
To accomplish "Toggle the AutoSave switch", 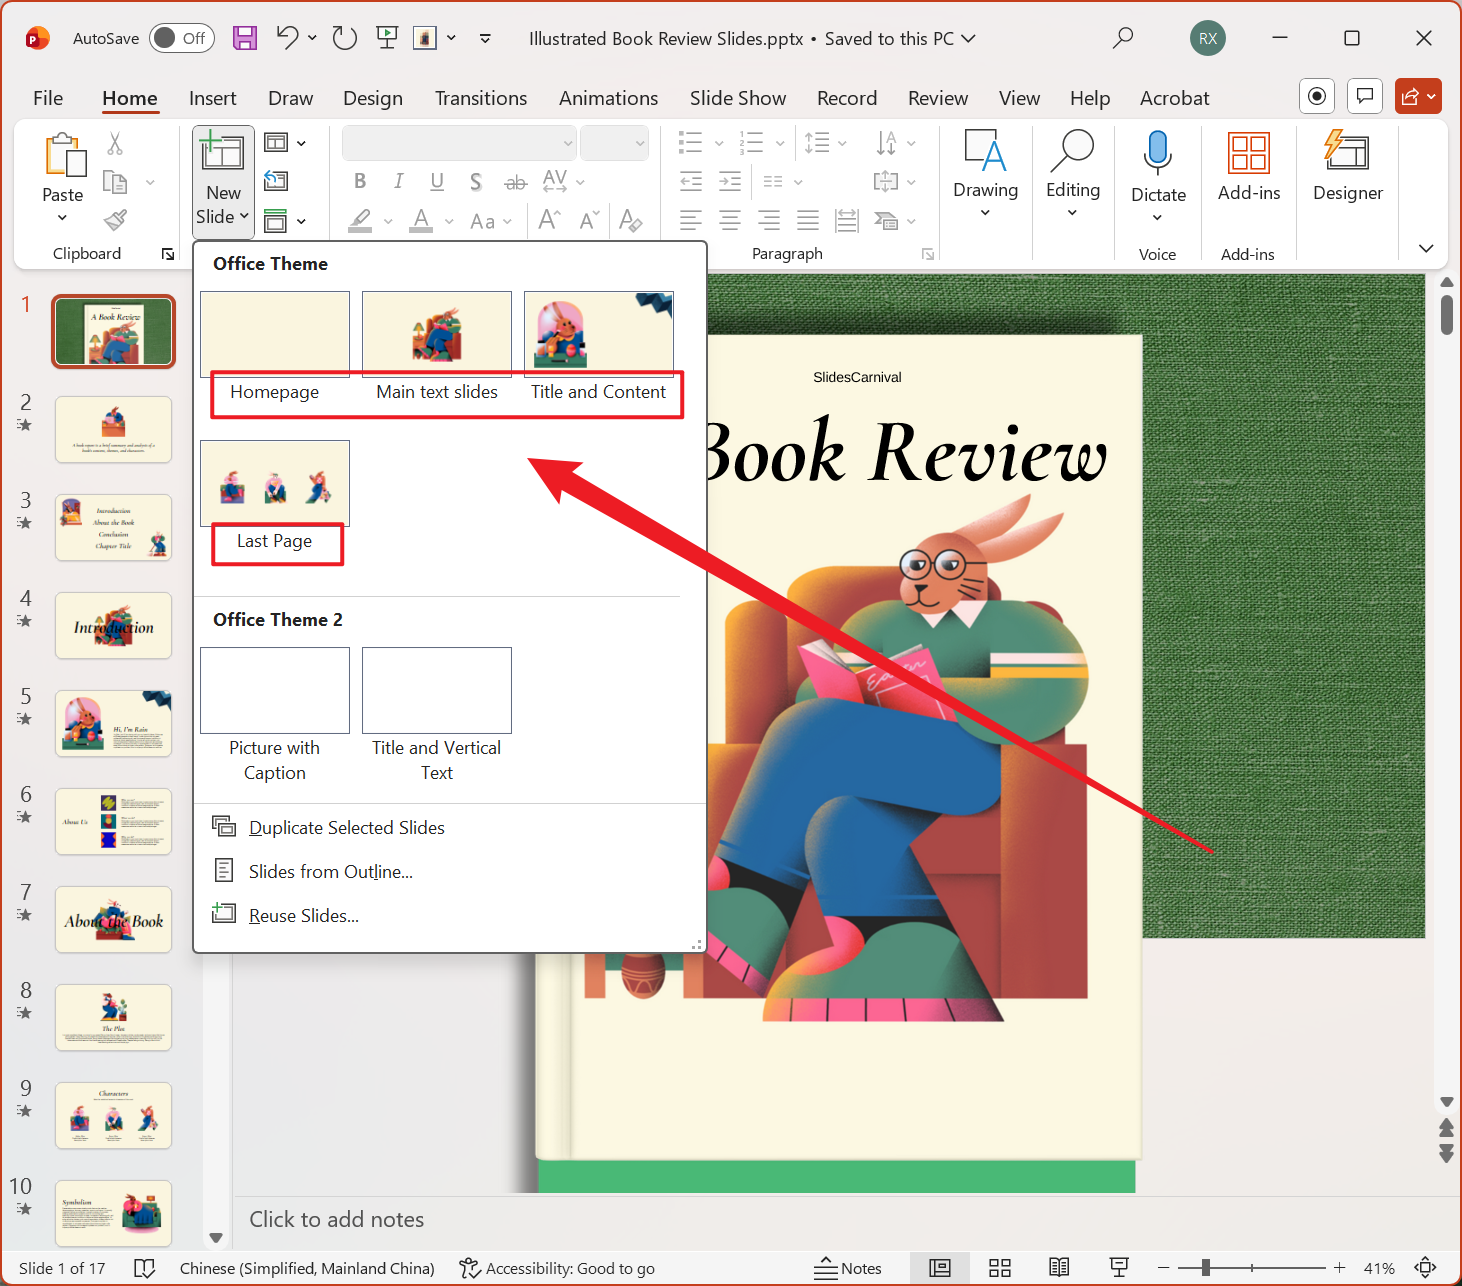I will [x=182, y=38].
